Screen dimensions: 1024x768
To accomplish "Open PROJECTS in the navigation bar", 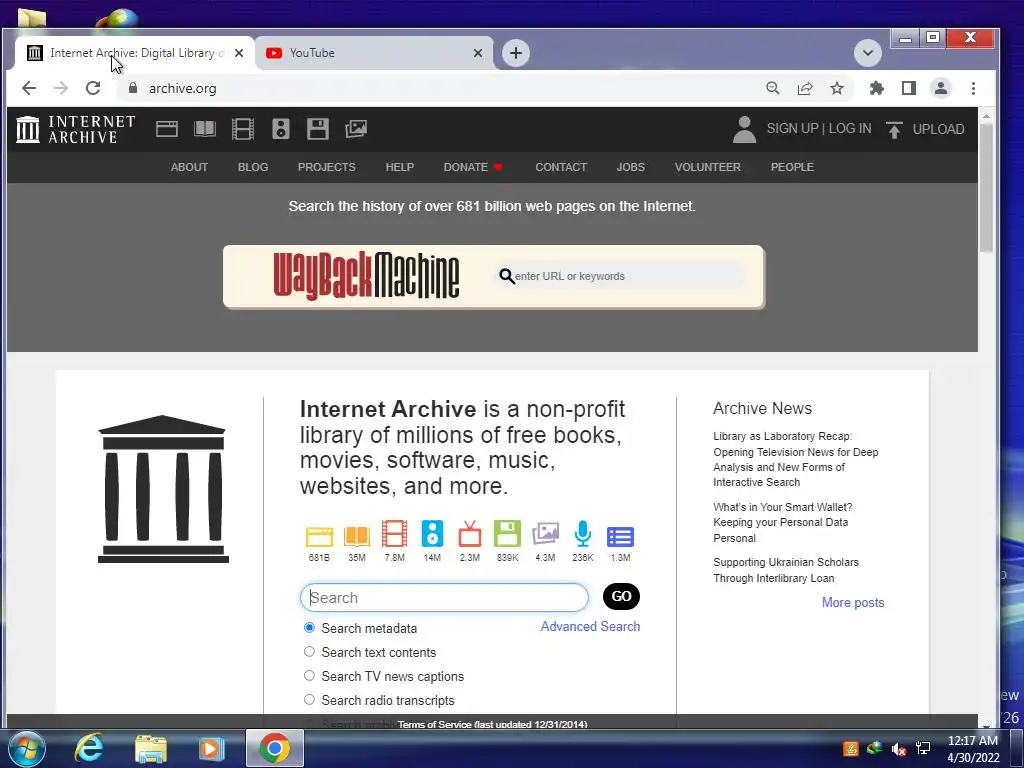I will click(327, 167).
